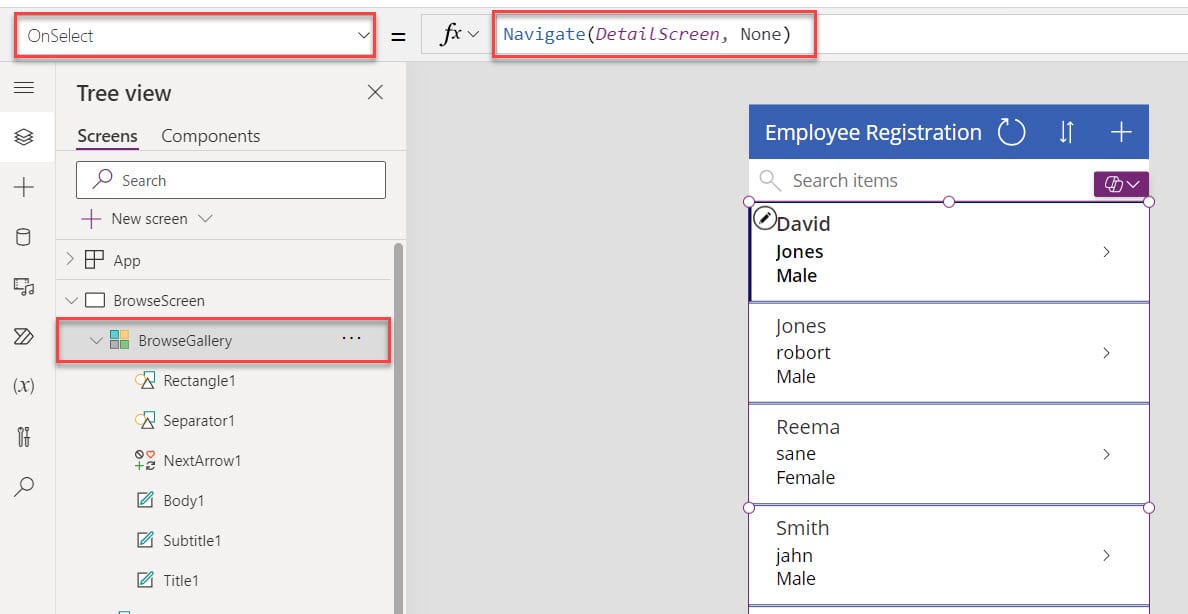
Task: Click the text sane in gallery
Action: click(x=796, y=454)
